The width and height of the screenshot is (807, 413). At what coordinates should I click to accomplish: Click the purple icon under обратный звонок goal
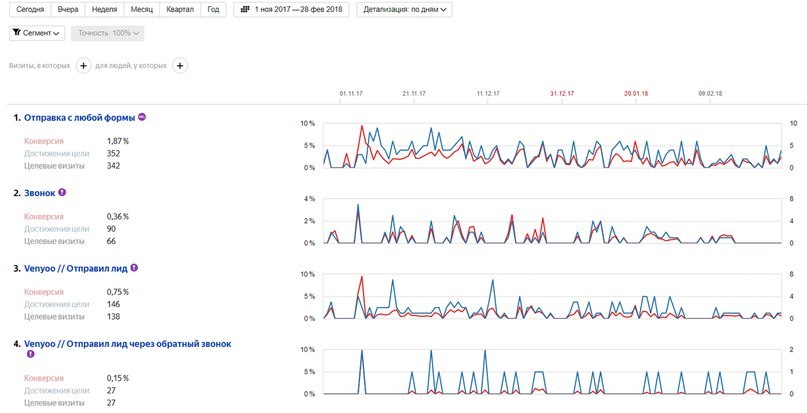pyautogui.click(x=30, y=354)
